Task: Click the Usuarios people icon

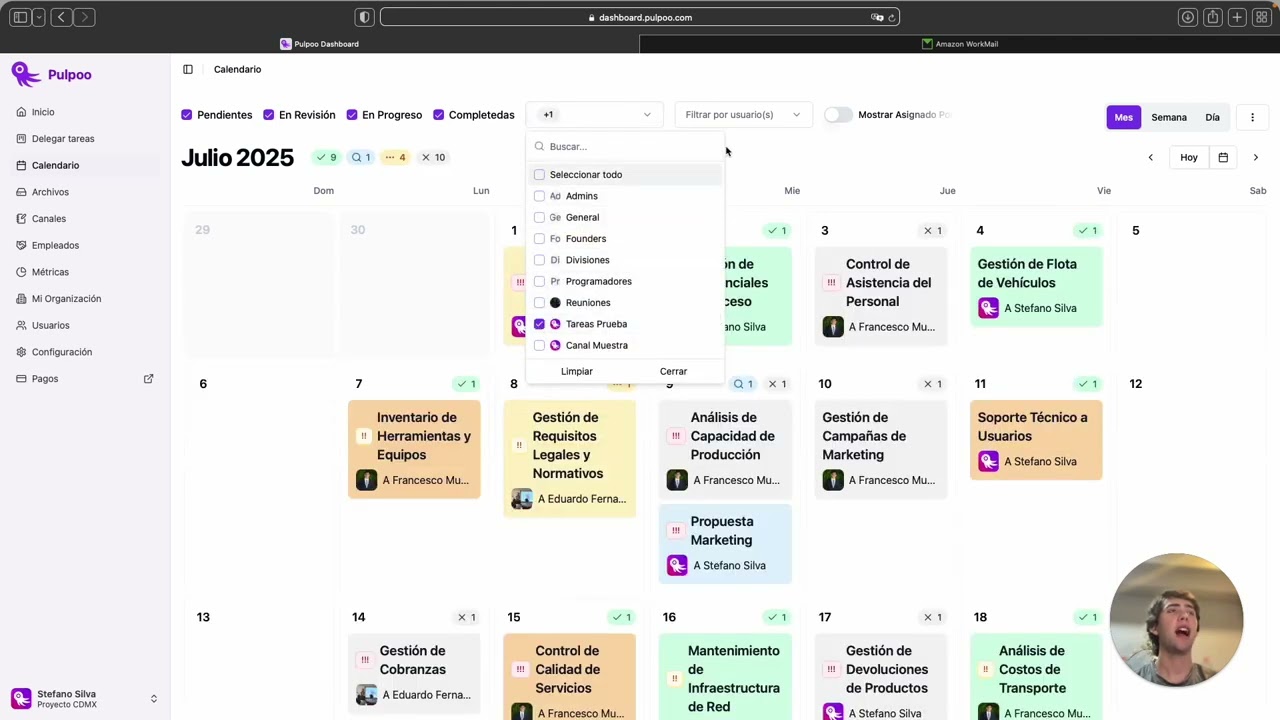Action: click(22, 325)
